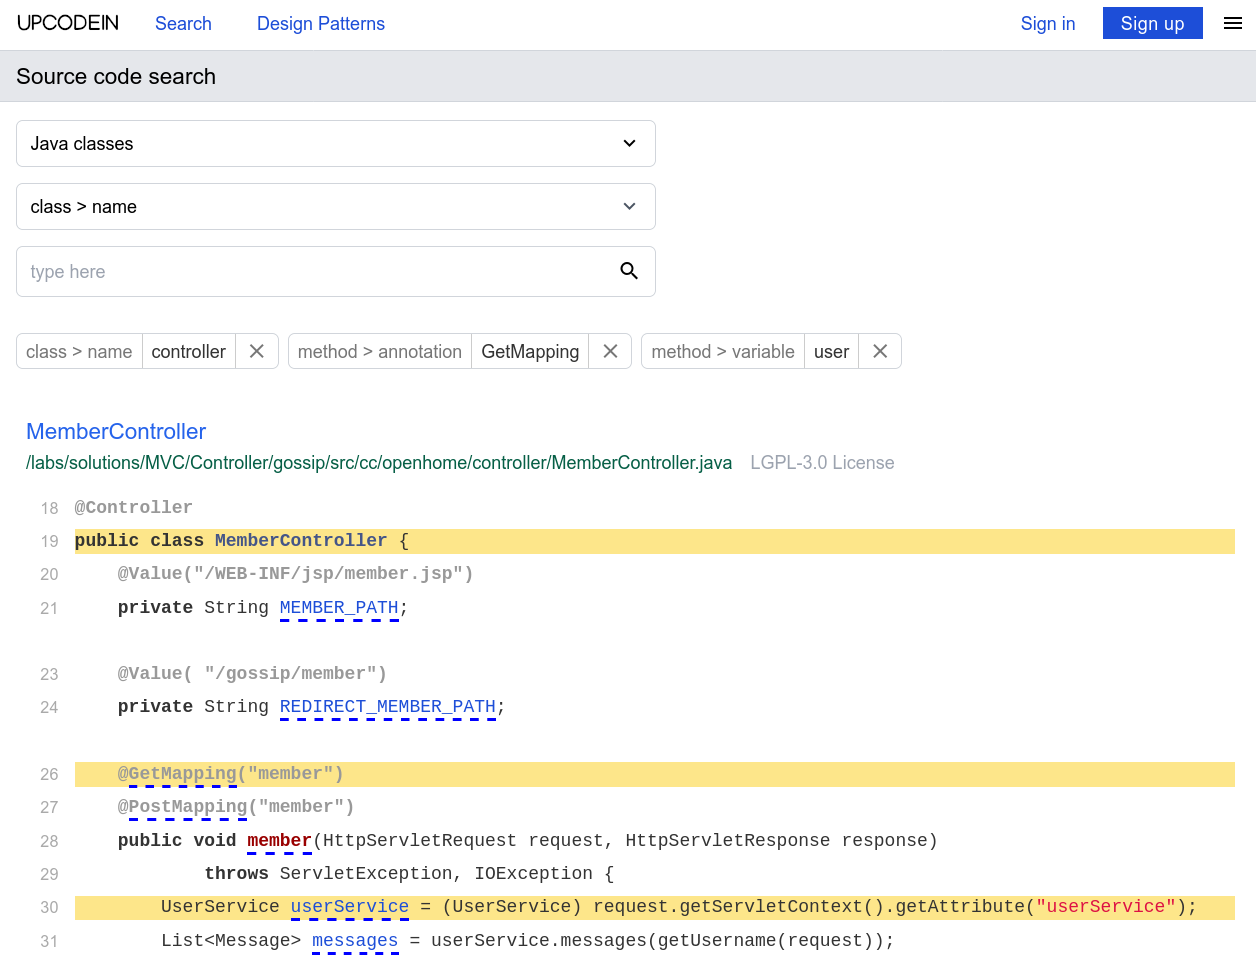The height and width of the screenshot is (973, 1256).
Task: Open the MemberController result title
Action: point(116,432)
